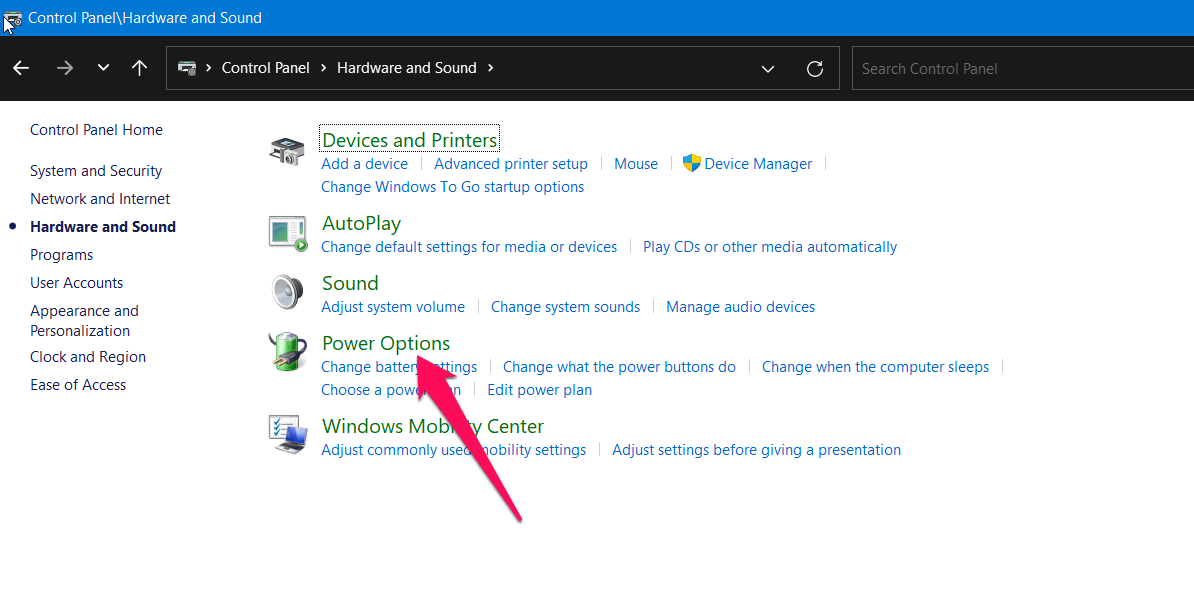
Task: Go up one level with the up arrow
Action: 139,68
